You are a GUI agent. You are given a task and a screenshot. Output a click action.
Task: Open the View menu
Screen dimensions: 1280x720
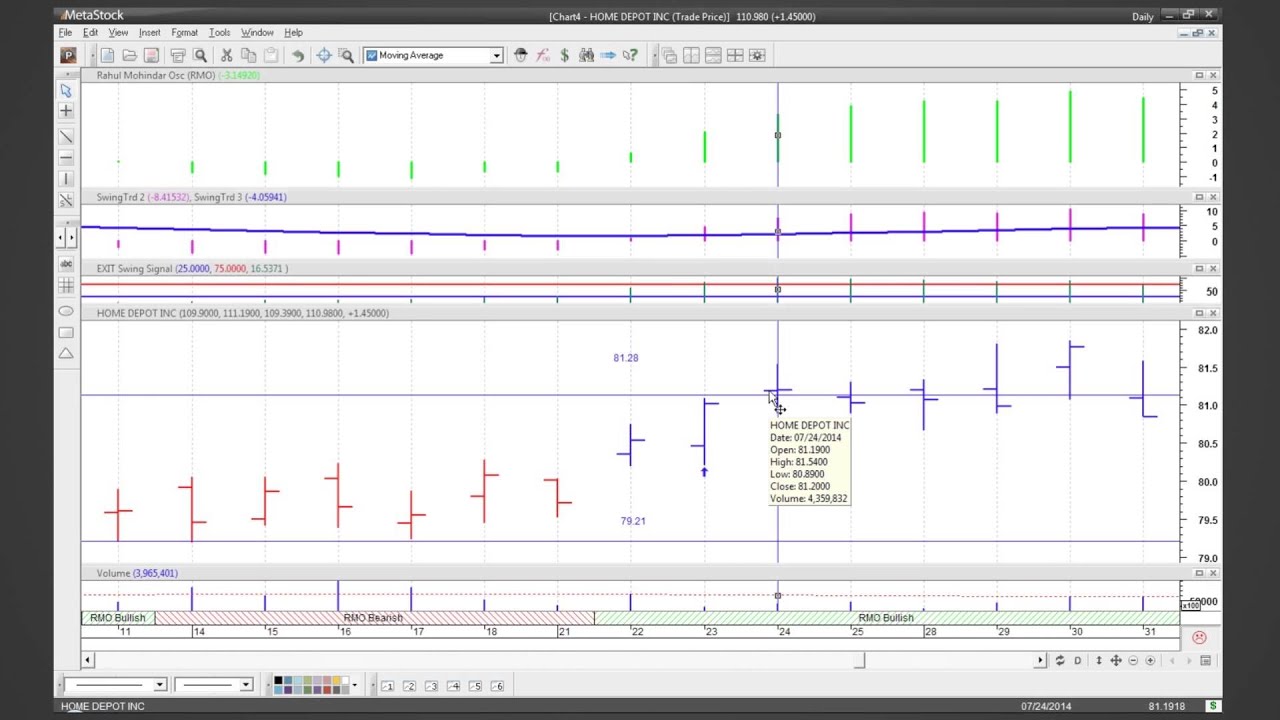click(118, 33)
